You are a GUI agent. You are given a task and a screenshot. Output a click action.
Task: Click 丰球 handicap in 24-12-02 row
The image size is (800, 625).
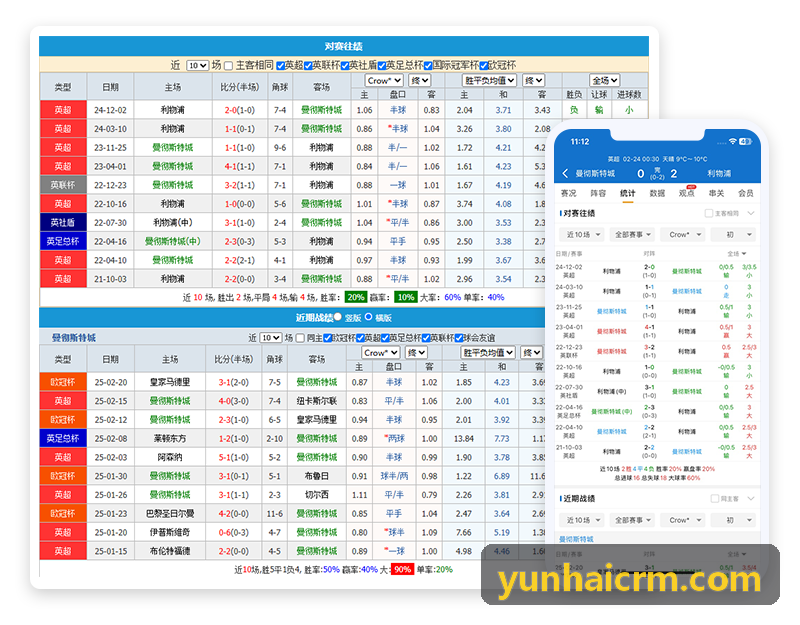398,110
